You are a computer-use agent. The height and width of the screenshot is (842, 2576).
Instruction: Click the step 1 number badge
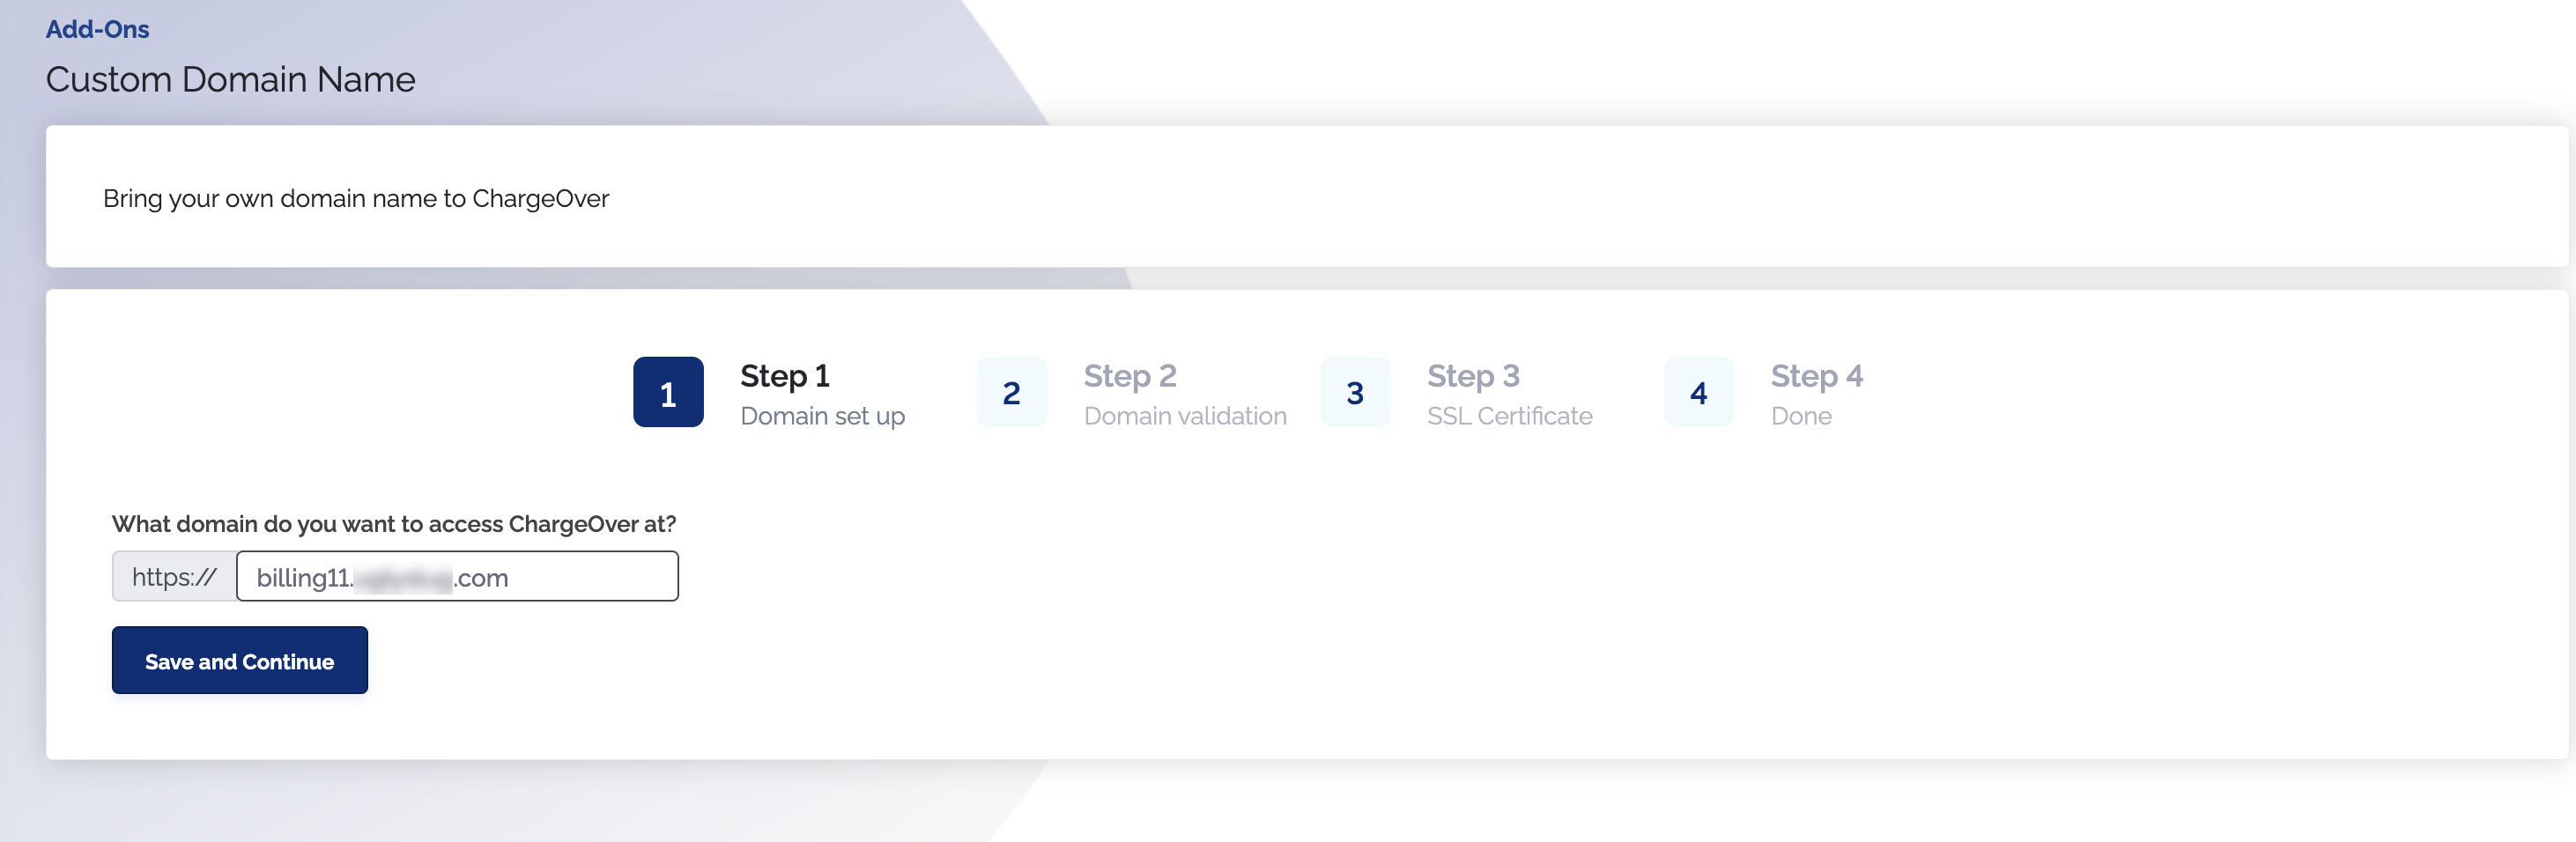click(668, 392)
